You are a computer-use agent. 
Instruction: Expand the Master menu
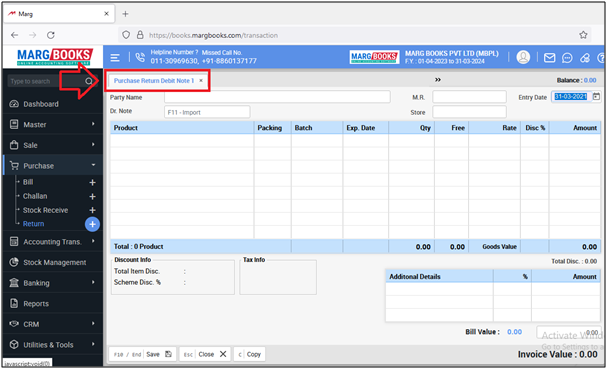coord(53,124)
